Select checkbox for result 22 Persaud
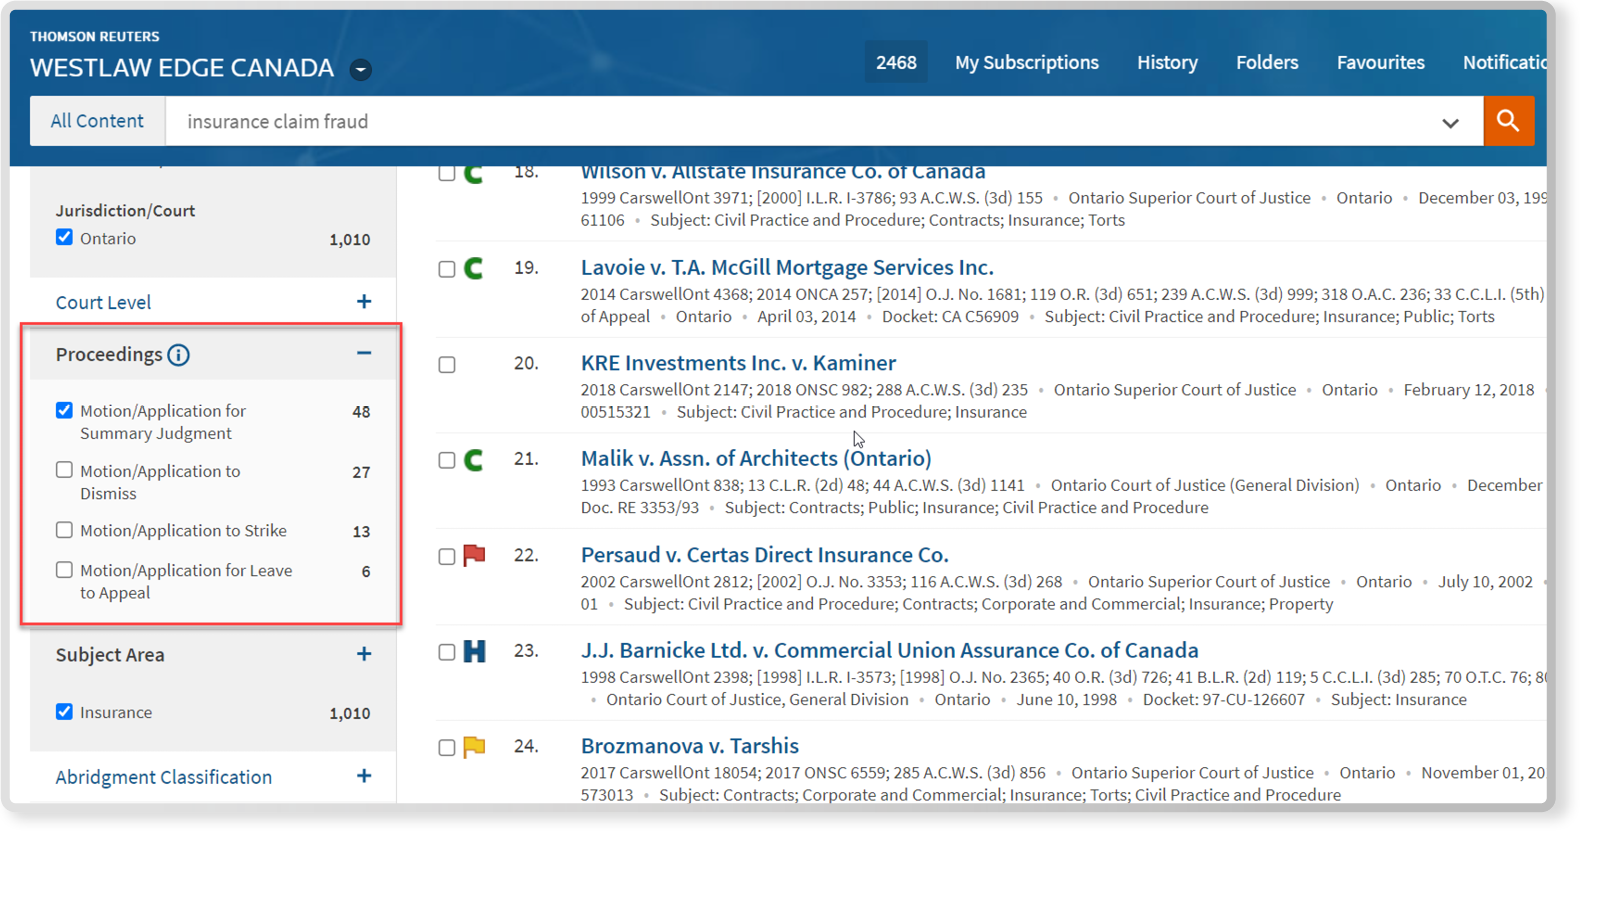The image size is (1600, 900). [447, 556]
